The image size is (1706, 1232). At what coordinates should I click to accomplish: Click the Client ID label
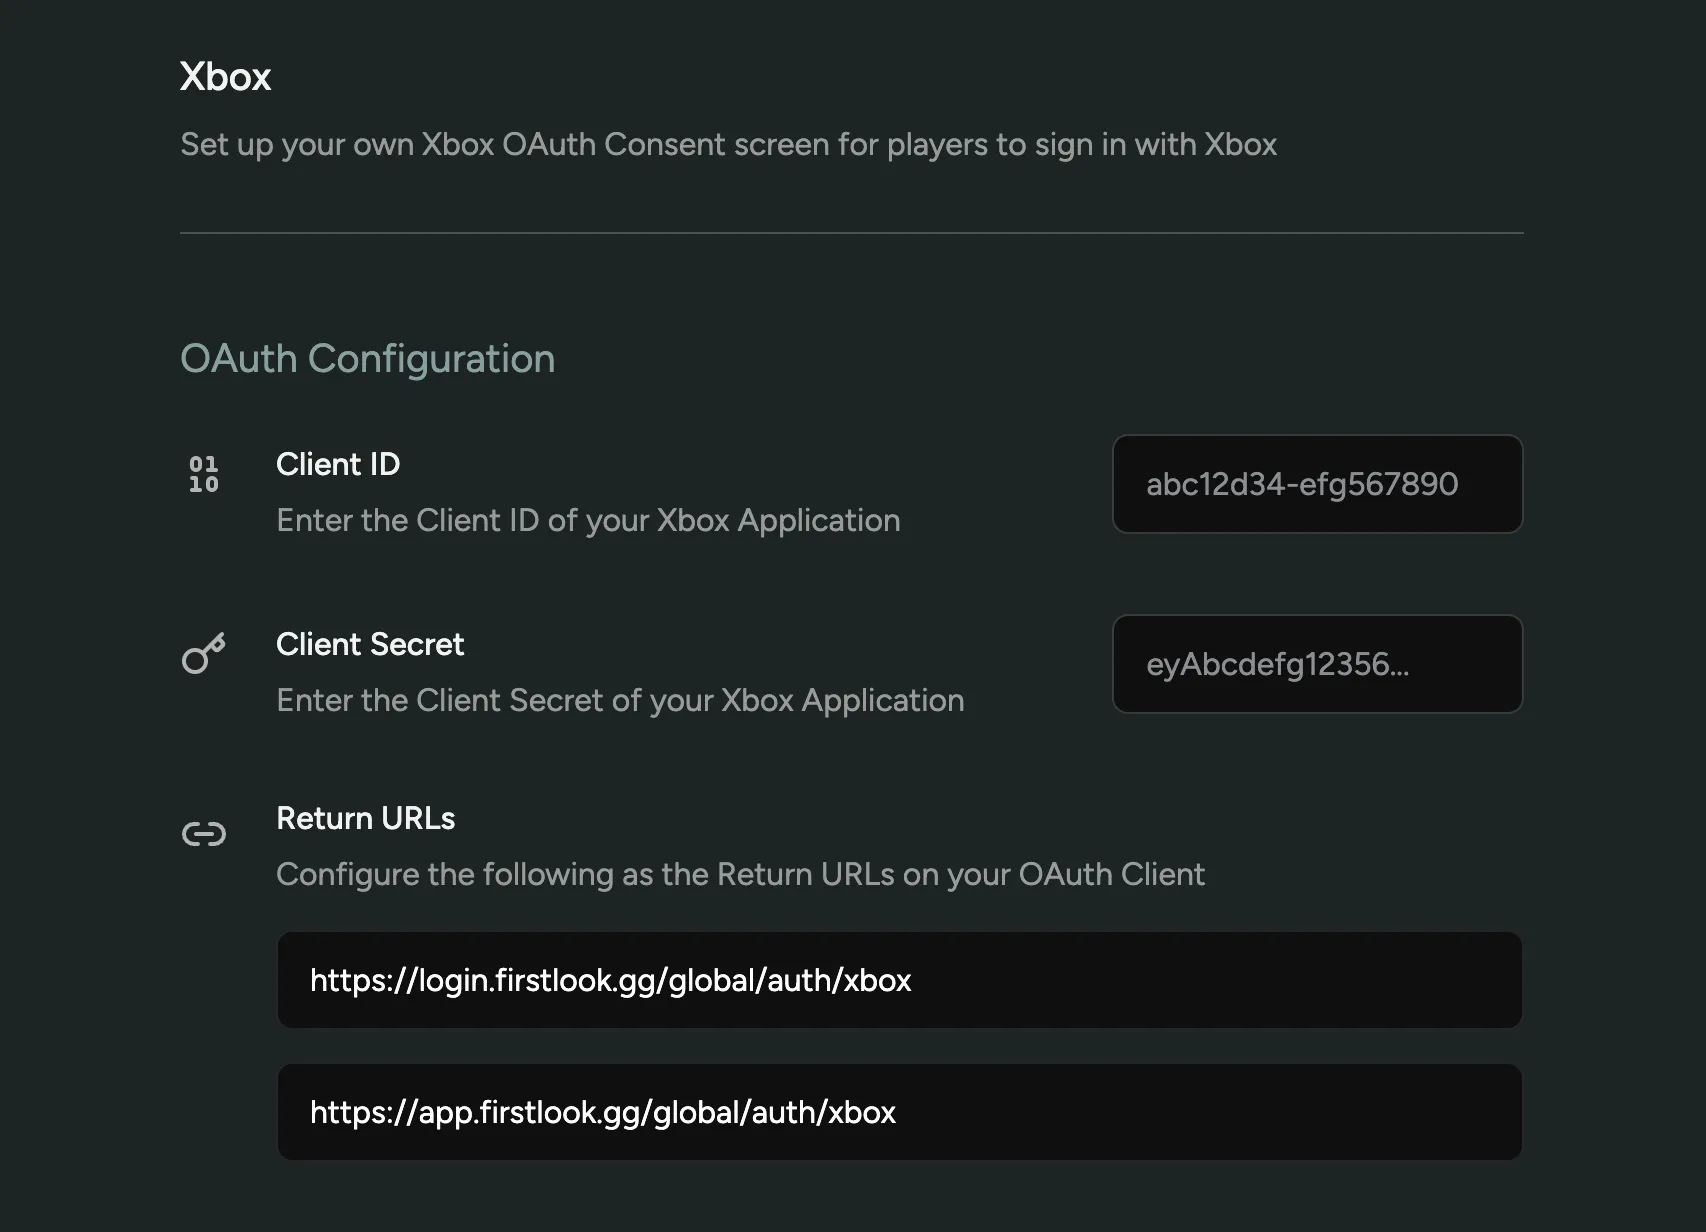pyautogui.click(x=337, y=463)
